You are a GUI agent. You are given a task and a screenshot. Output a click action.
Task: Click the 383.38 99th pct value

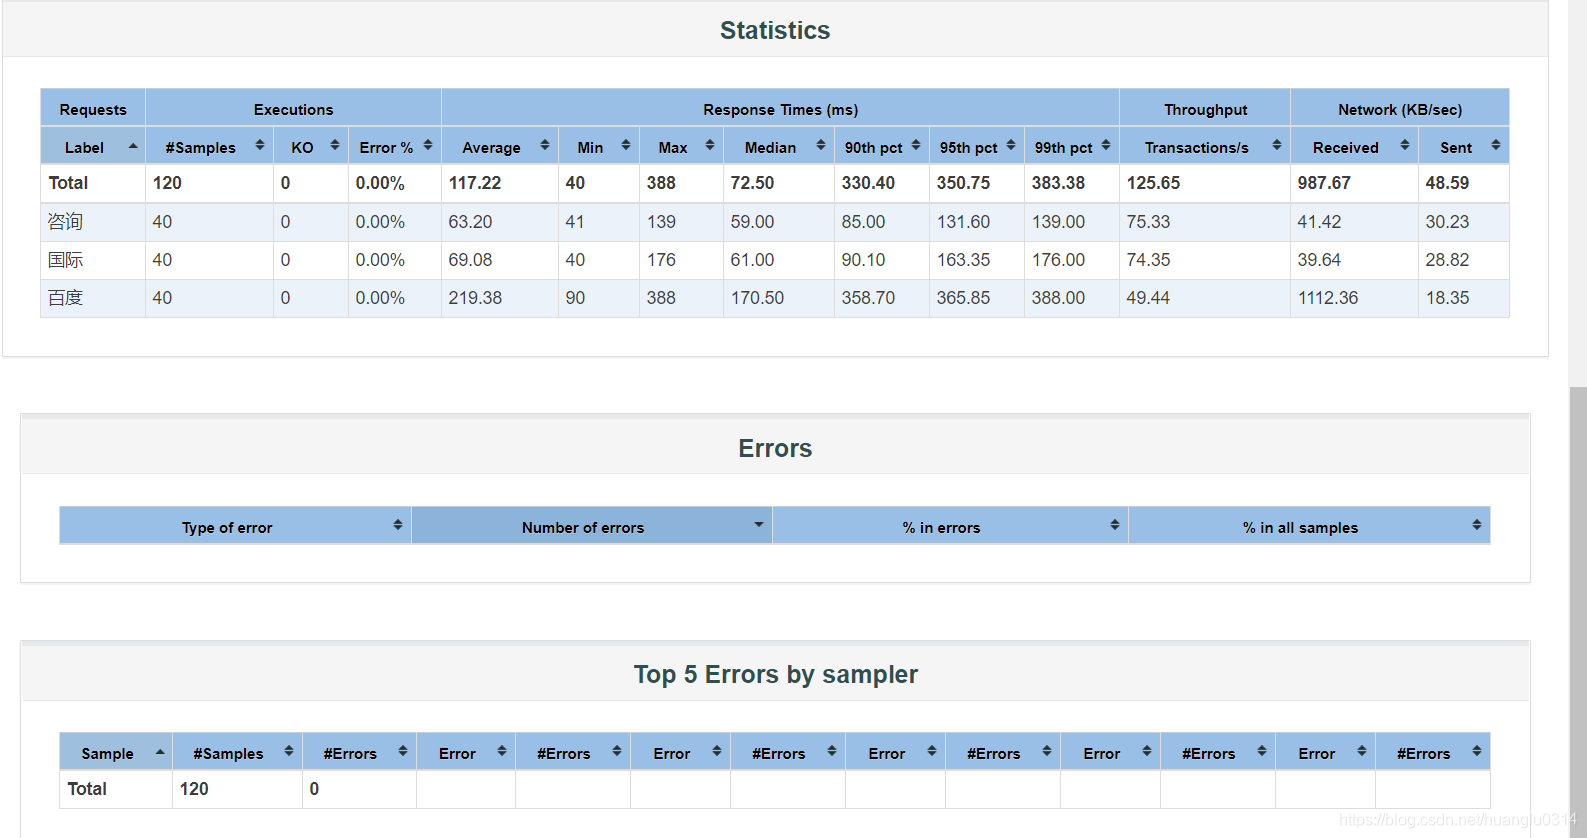click(1058, 183)
